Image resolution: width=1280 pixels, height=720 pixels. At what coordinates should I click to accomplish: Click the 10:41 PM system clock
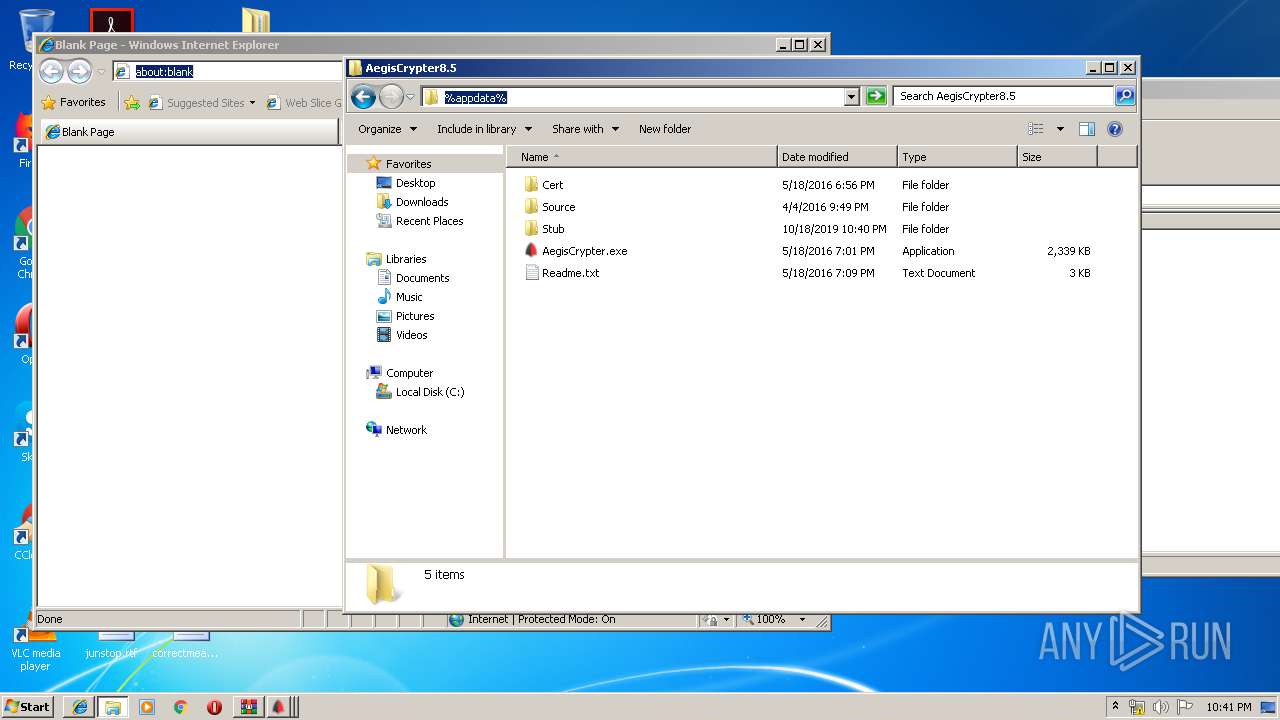[1229, 707]
